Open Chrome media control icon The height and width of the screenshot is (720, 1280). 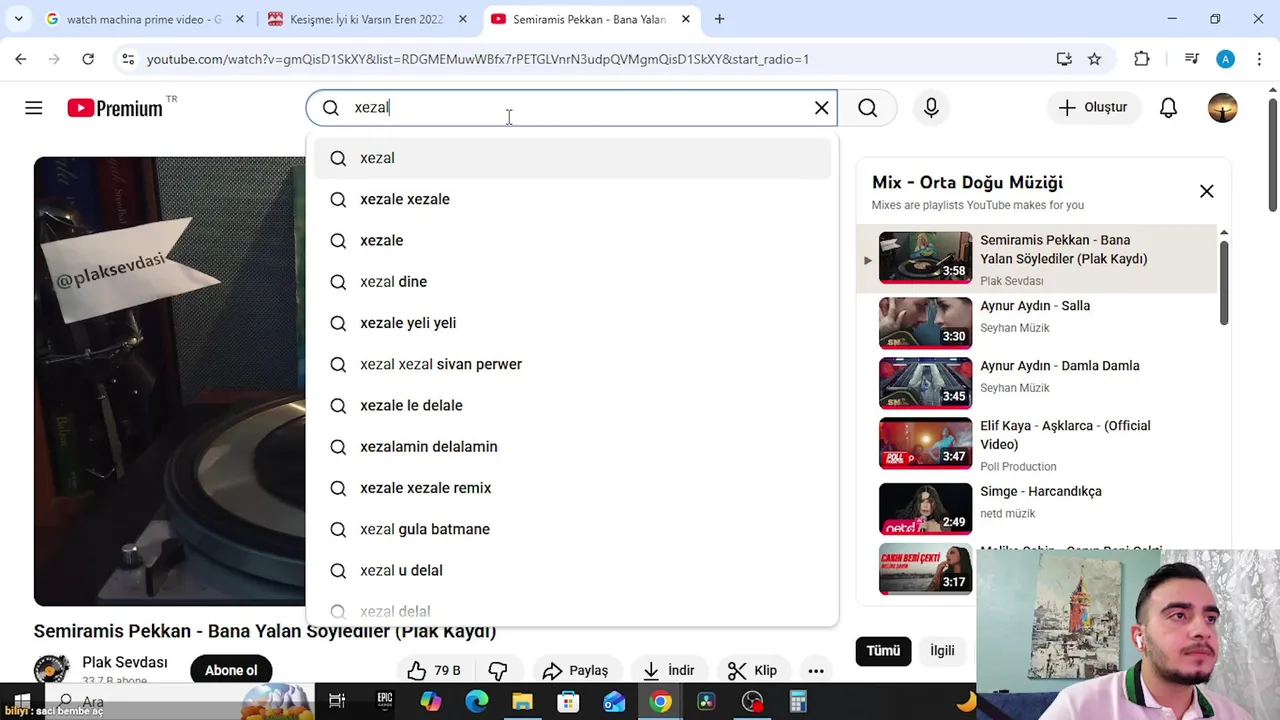tap(1191, 59)
